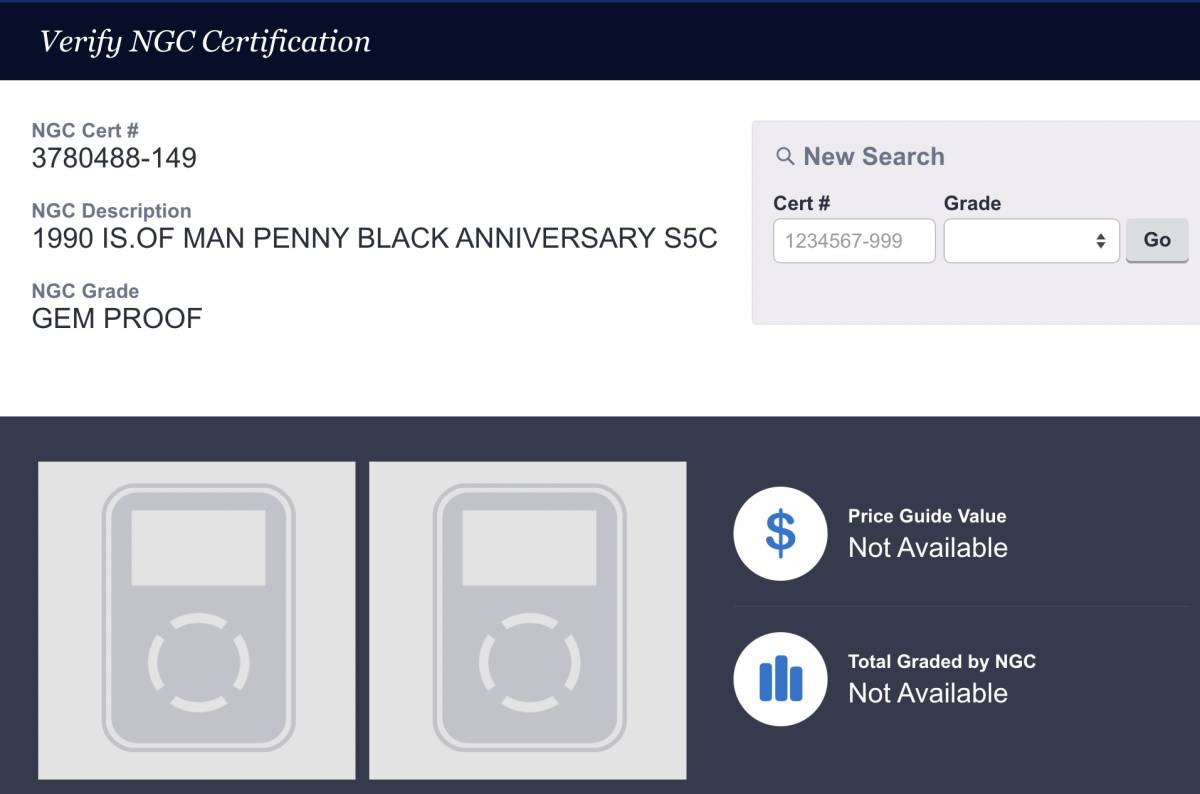Click the dollar sign Price Guide icon
Viewport: 1200px width, 794px height.
780,533
